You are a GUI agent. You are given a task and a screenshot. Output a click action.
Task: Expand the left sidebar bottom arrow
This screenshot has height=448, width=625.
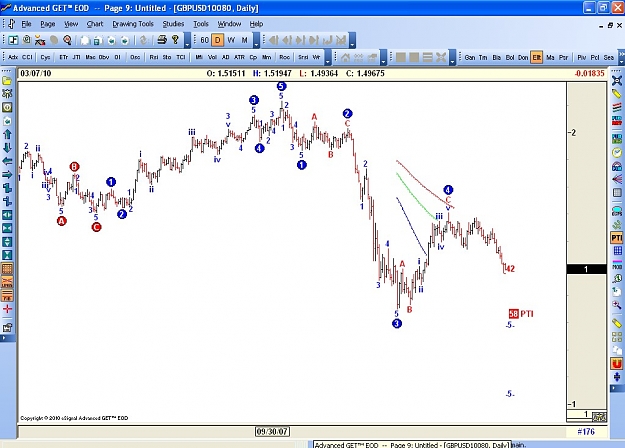[7, 338]
